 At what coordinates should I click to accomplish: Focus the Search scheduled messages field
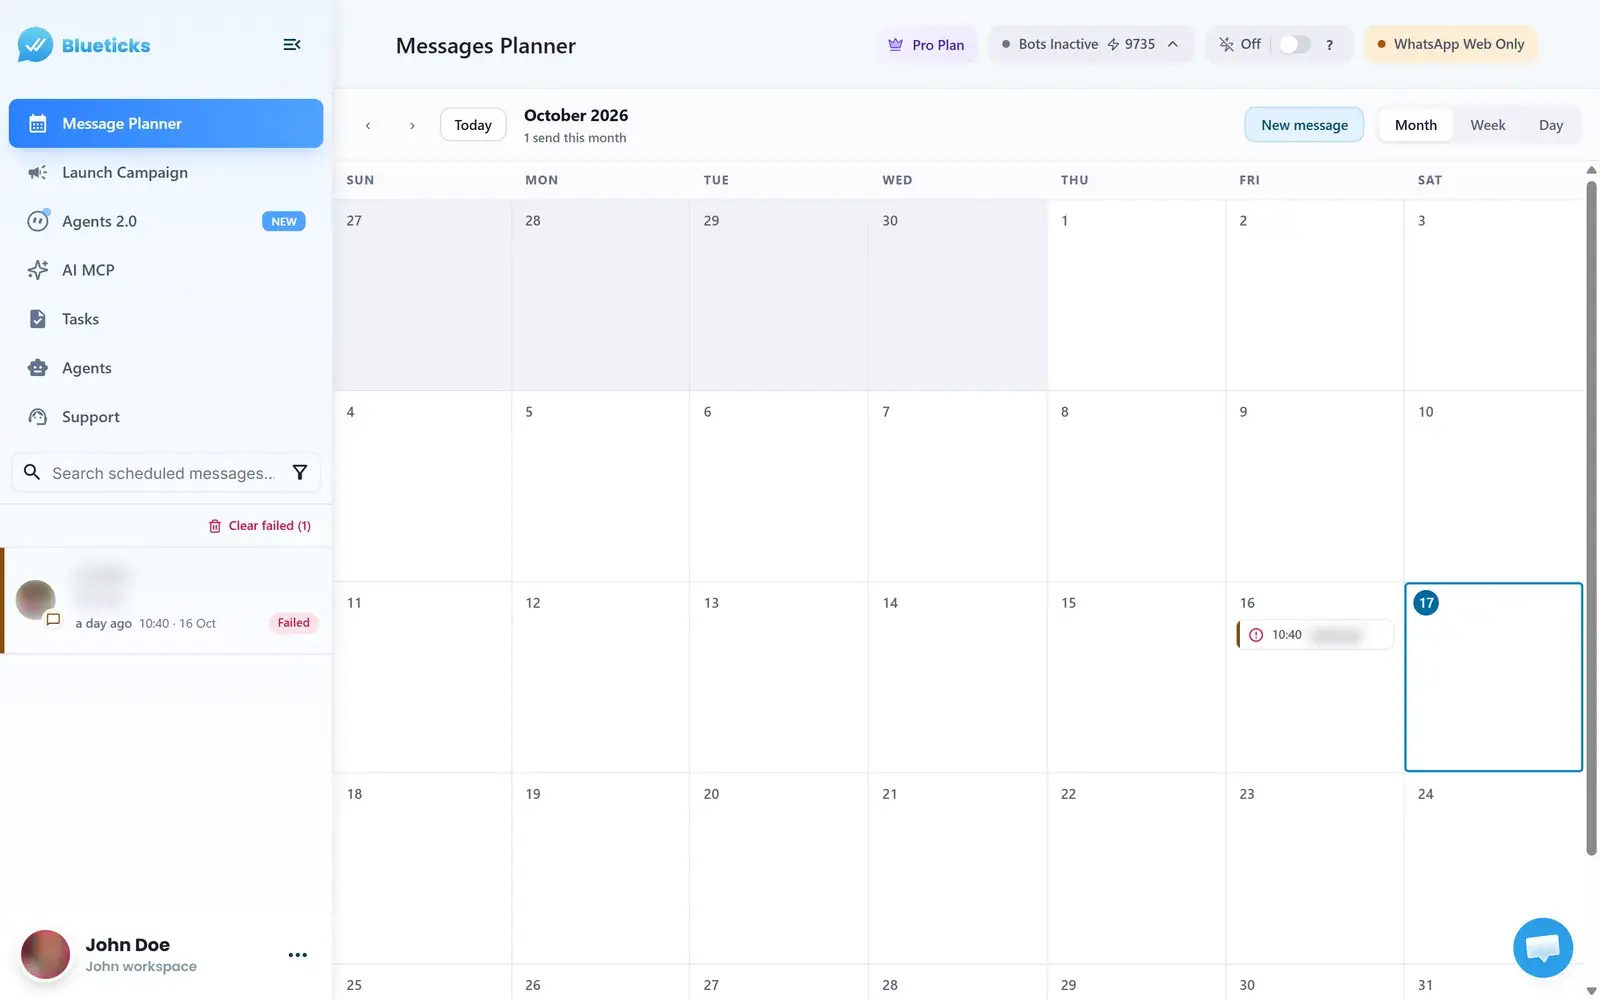[166, 472]
